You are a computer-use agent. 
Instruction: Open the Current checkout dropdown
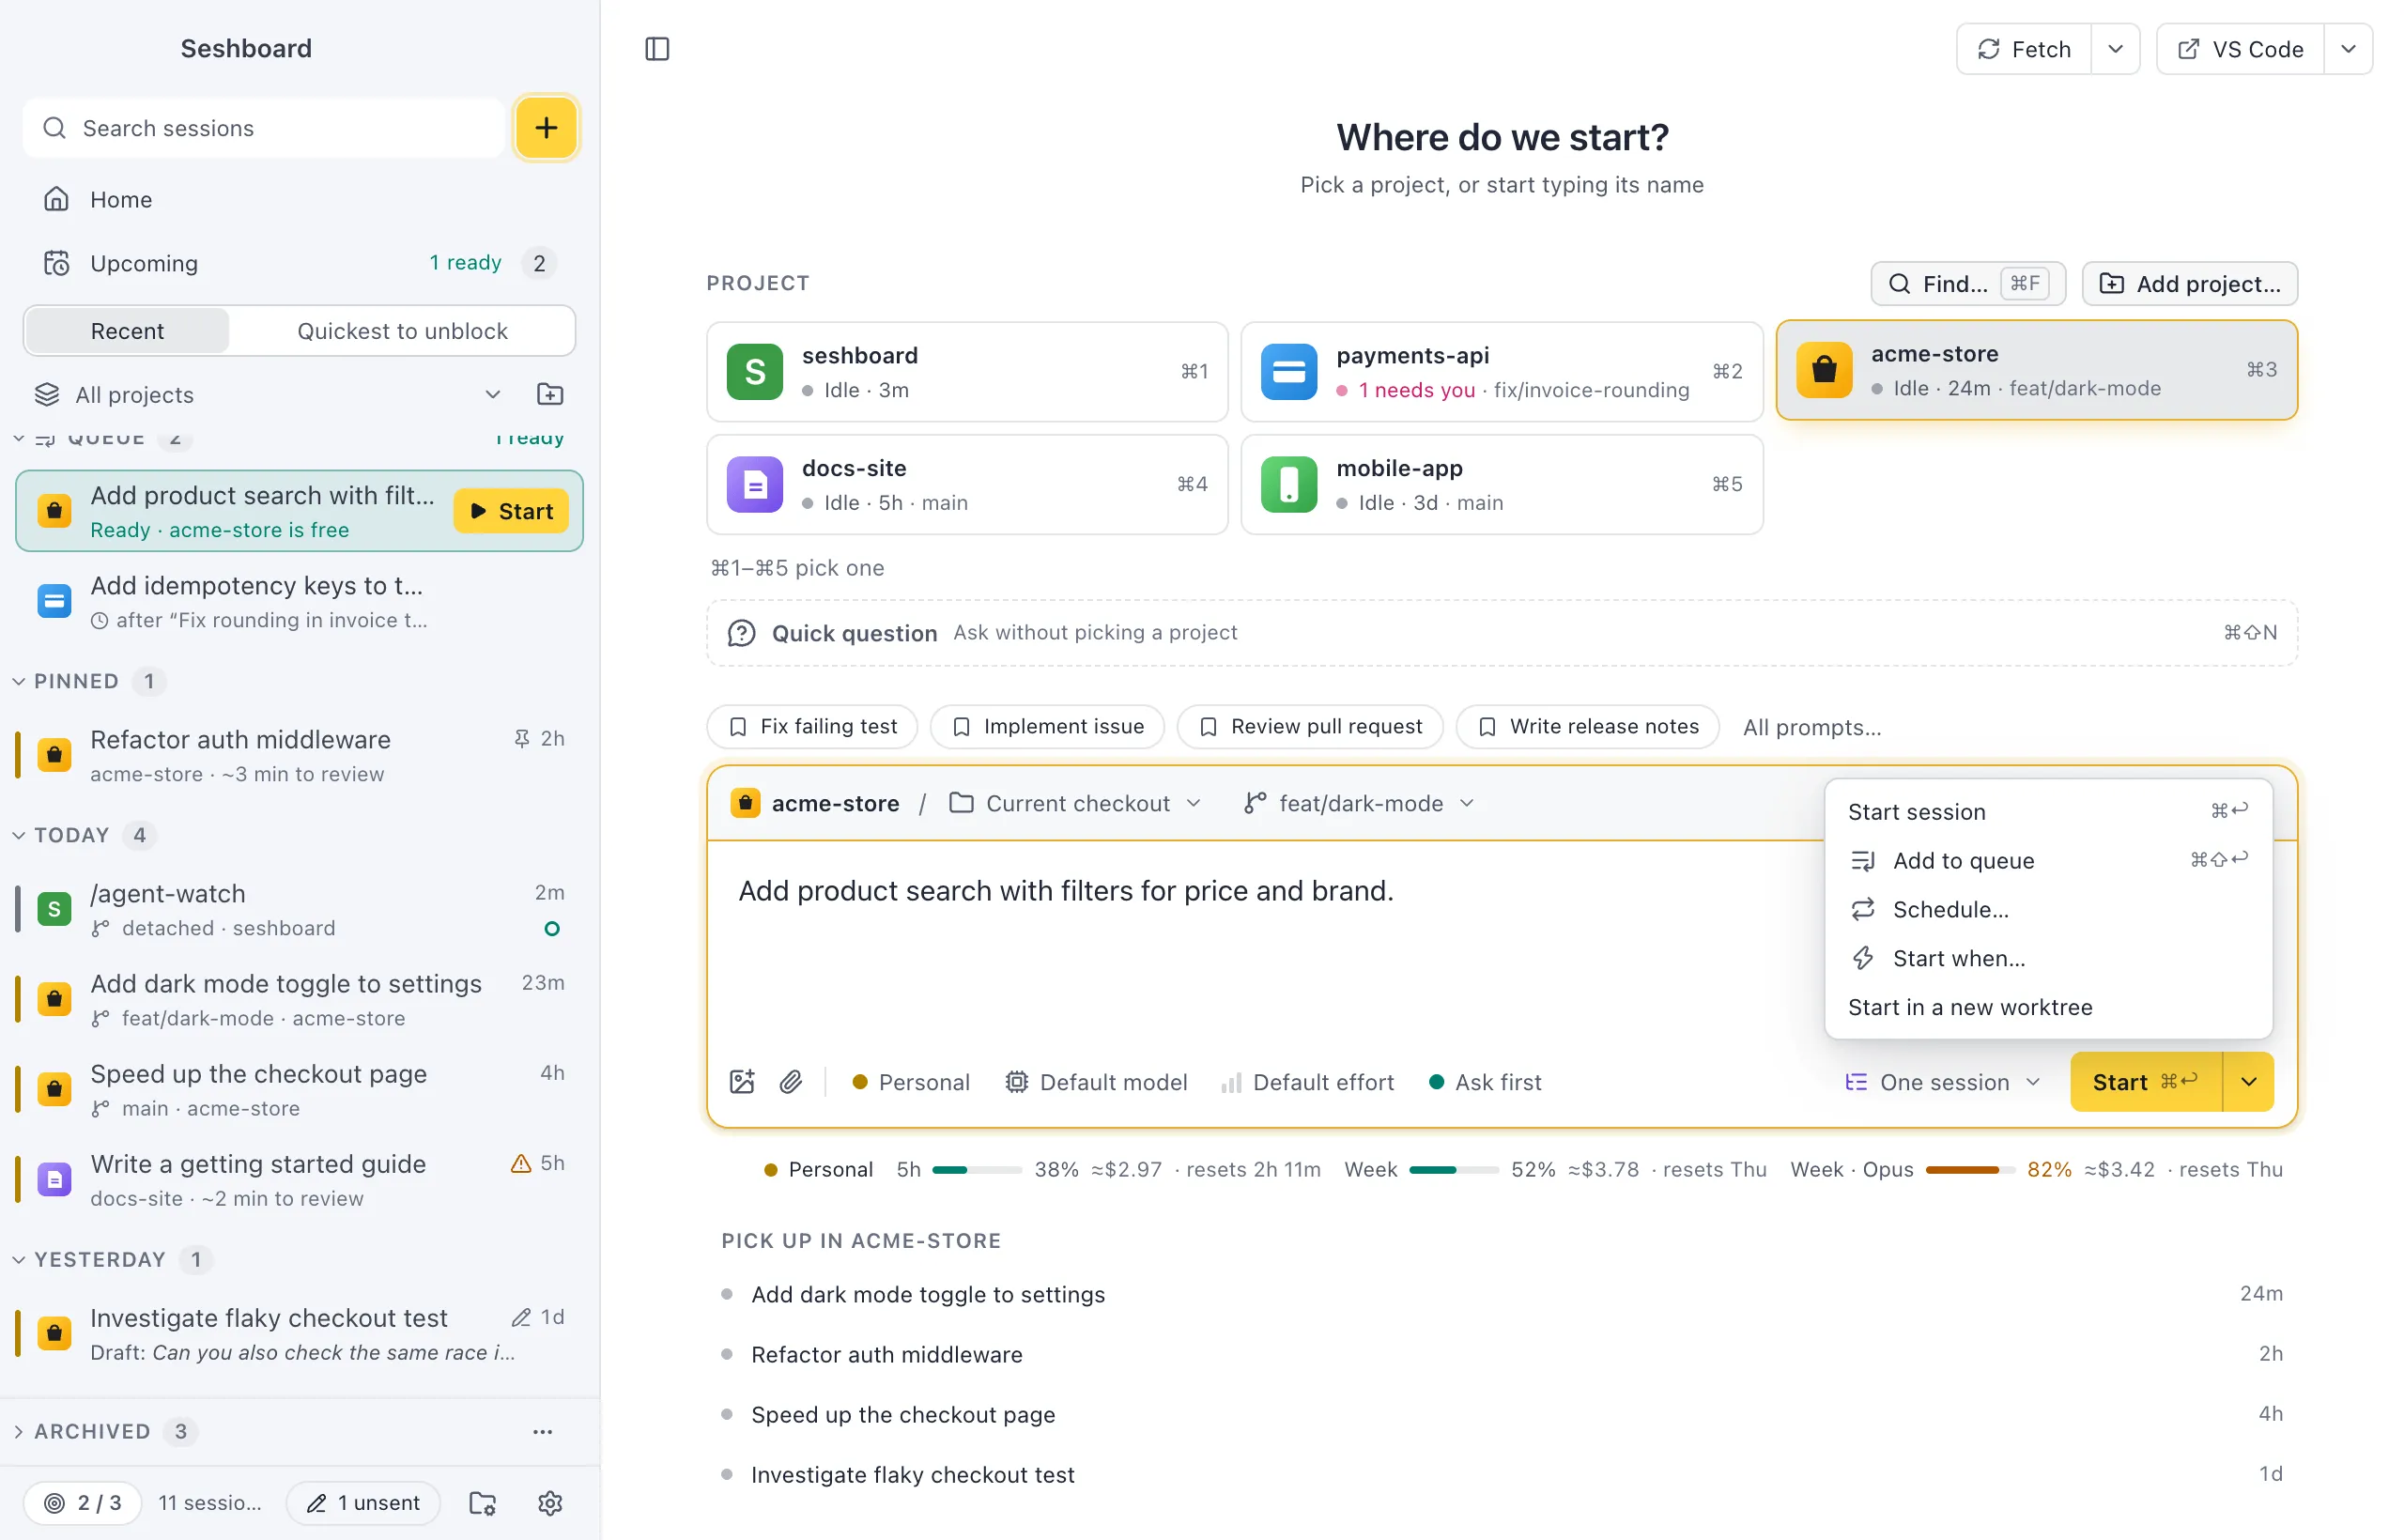coord(1075,803)
